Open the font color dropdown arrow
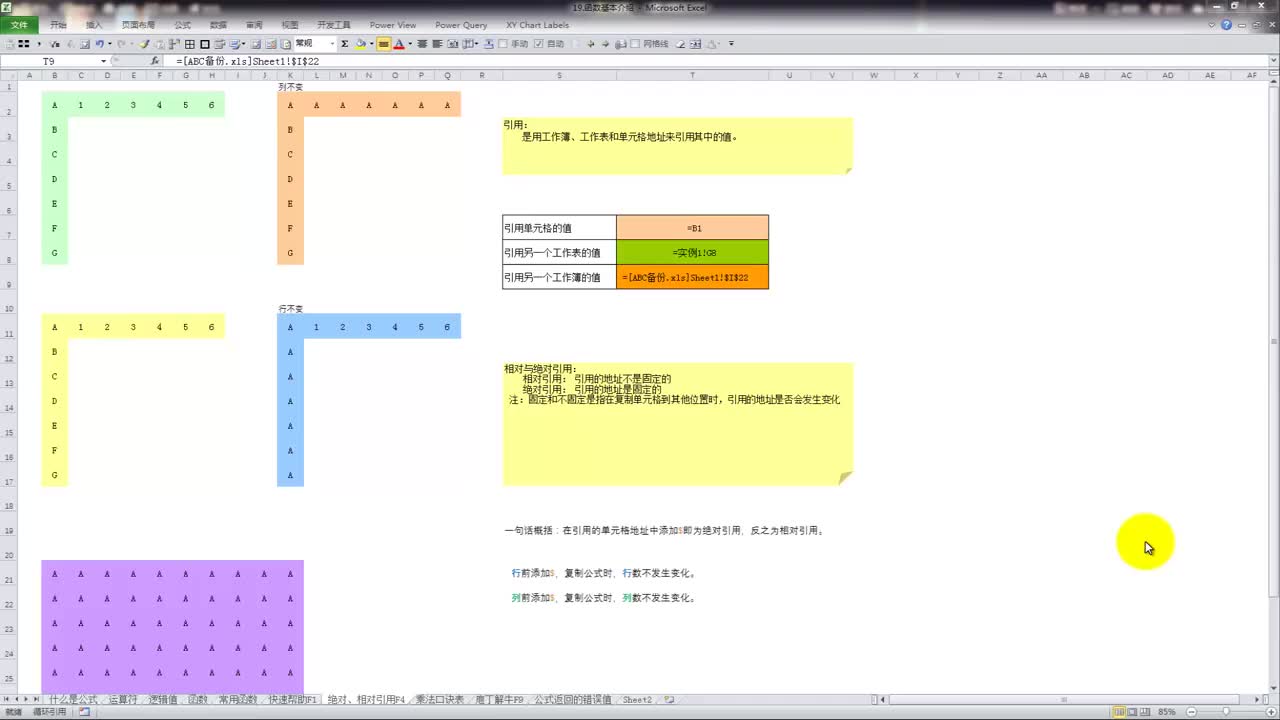Screen dimensions: 1280x720 [x=409, y=44]
